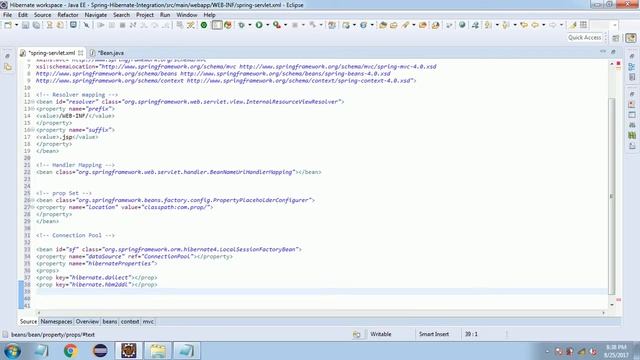Click the Save toolbar icon
The image size is (640, 360).
pyautogui.click(x=25, y=25)
